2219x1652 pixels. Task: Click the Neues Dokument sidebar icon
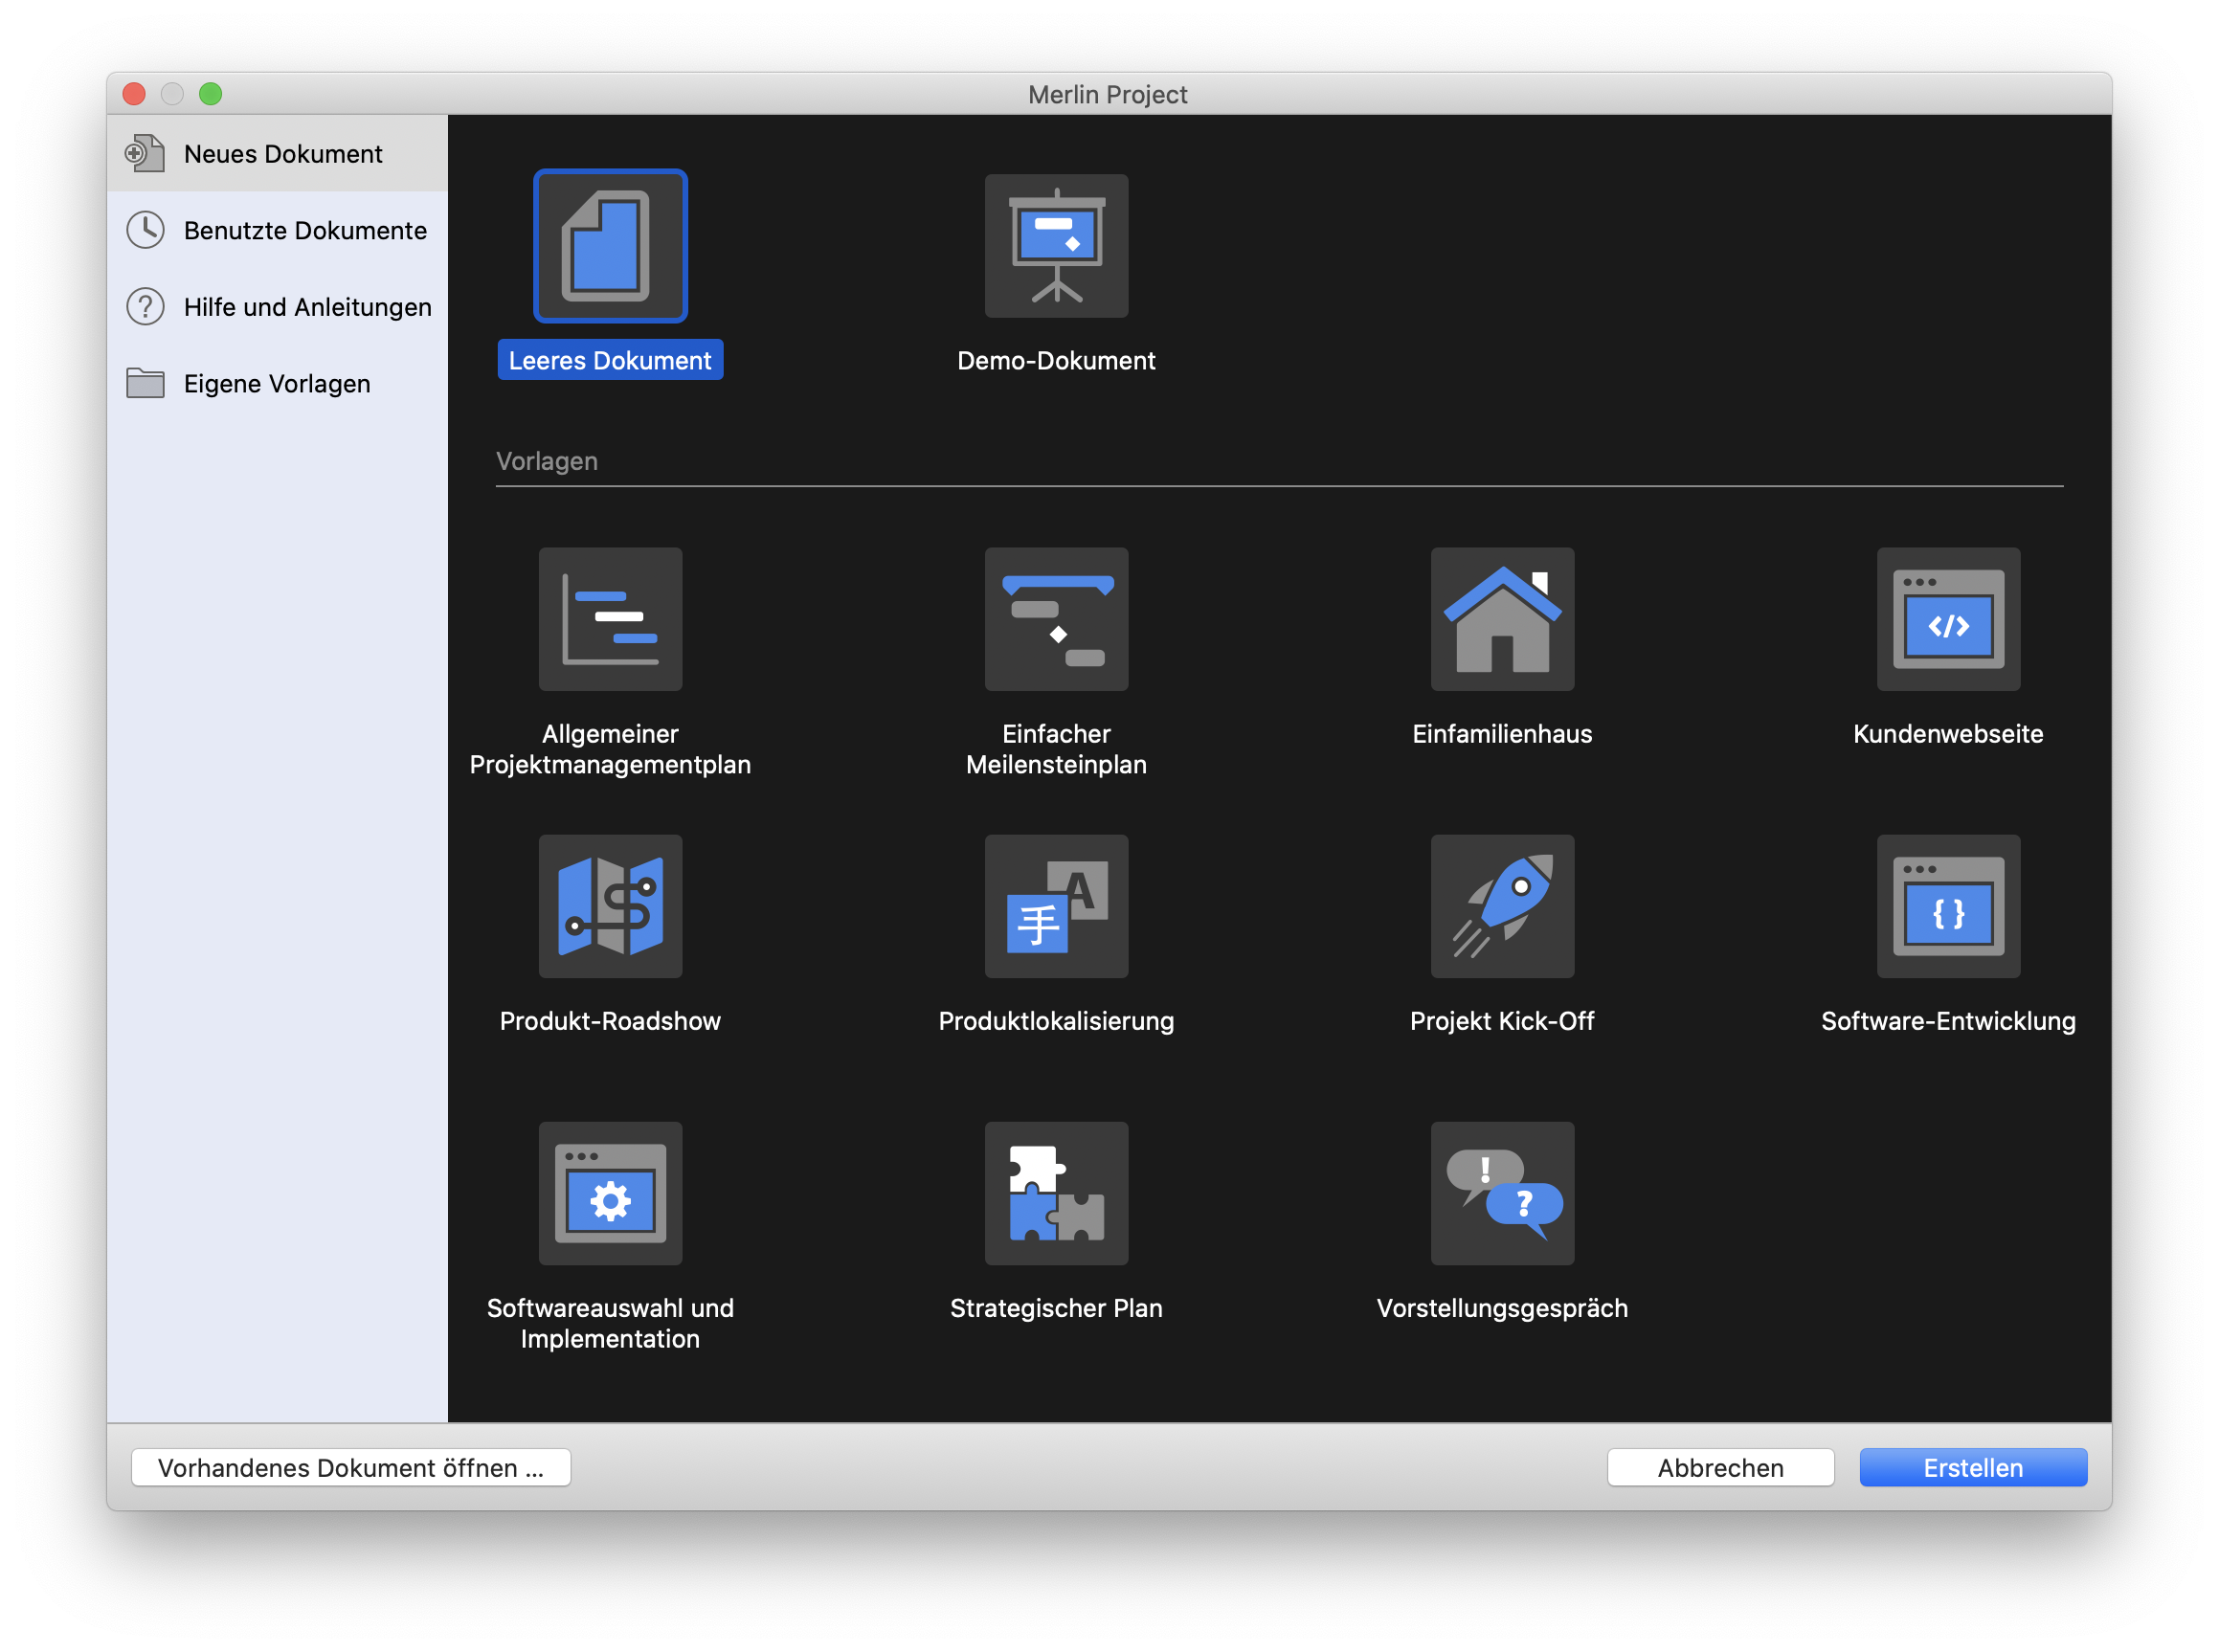point(145,153)
